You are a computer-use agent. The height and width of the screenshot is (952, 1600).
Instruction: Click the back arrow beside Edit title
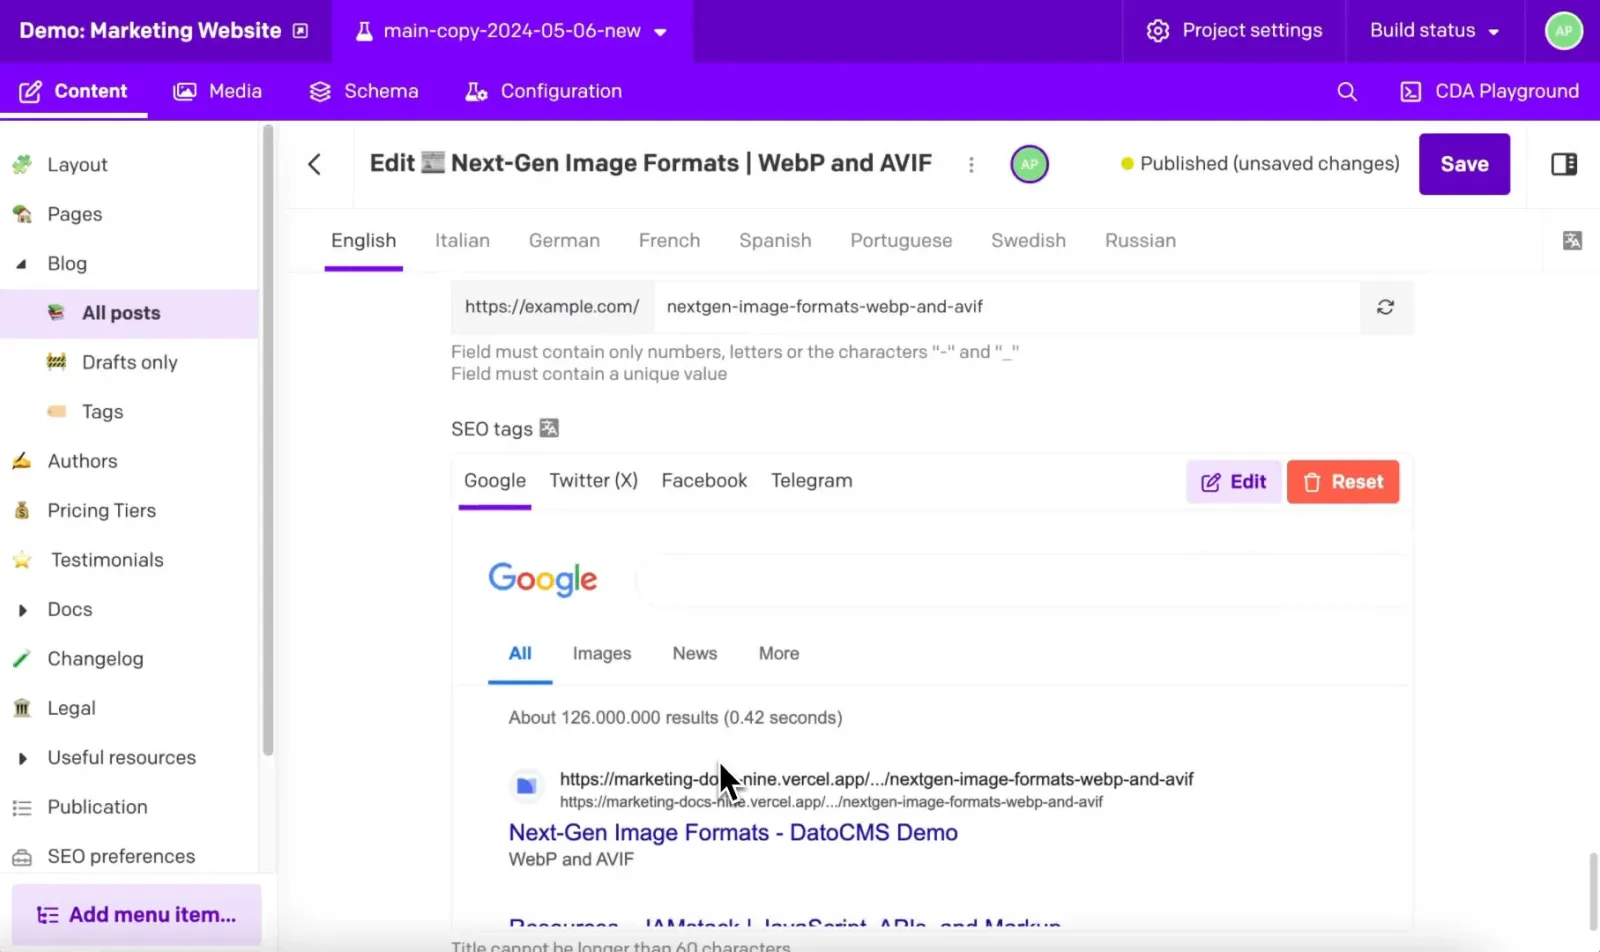tap(314, 164)
